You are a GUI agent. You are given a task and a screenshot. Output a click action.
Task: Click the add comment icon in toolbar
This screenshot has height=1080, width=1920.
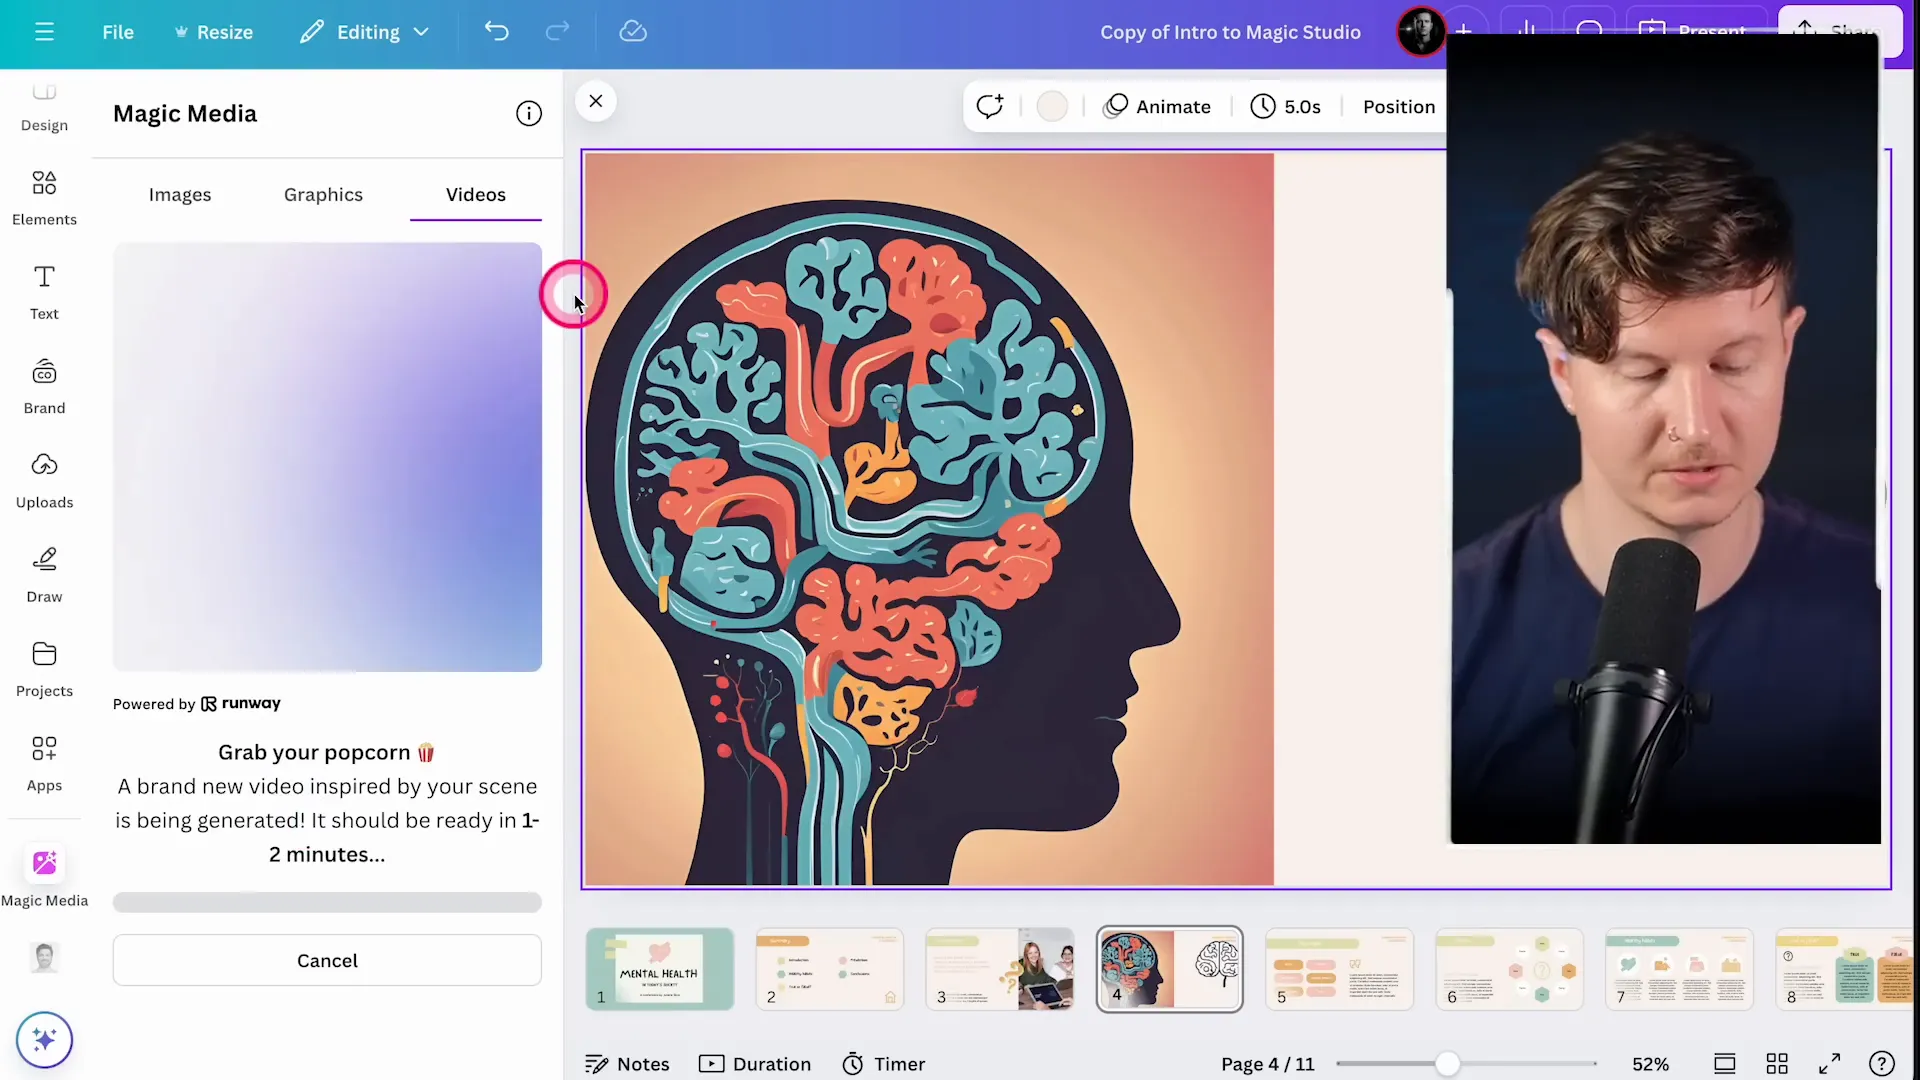point(990,106)
